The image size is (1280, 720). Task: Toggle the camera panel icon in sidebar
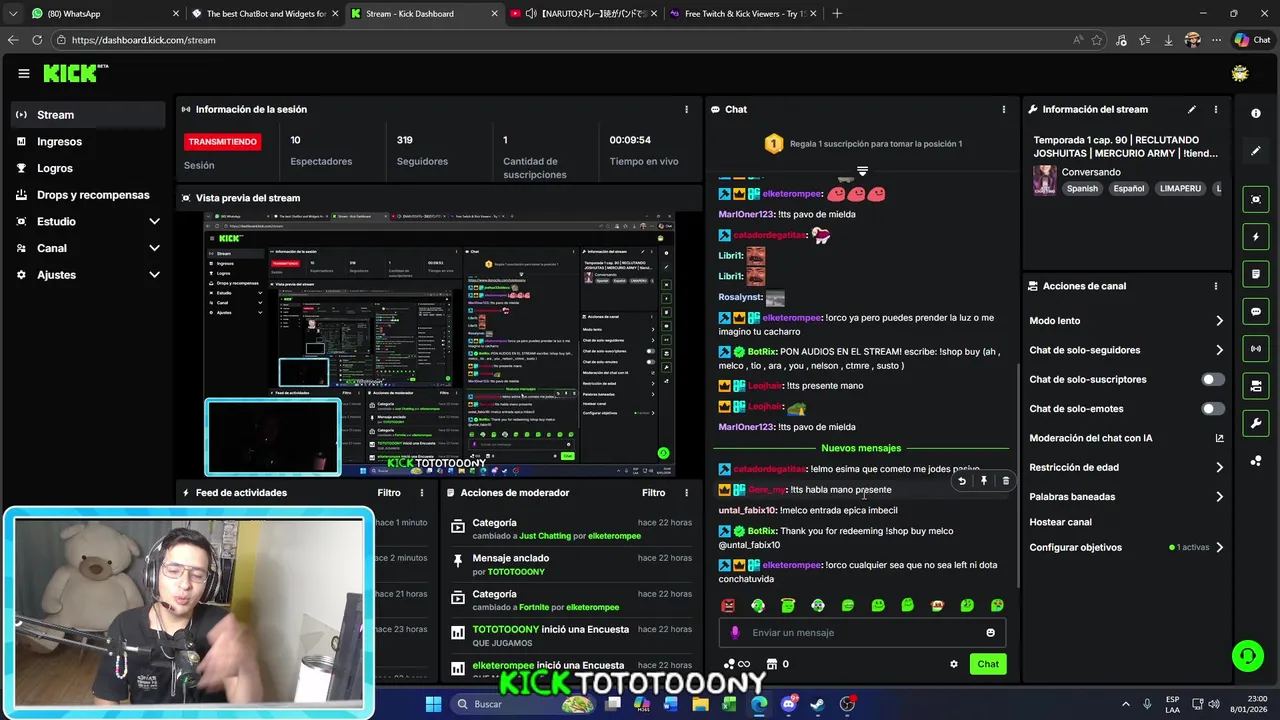point(1256,386)
